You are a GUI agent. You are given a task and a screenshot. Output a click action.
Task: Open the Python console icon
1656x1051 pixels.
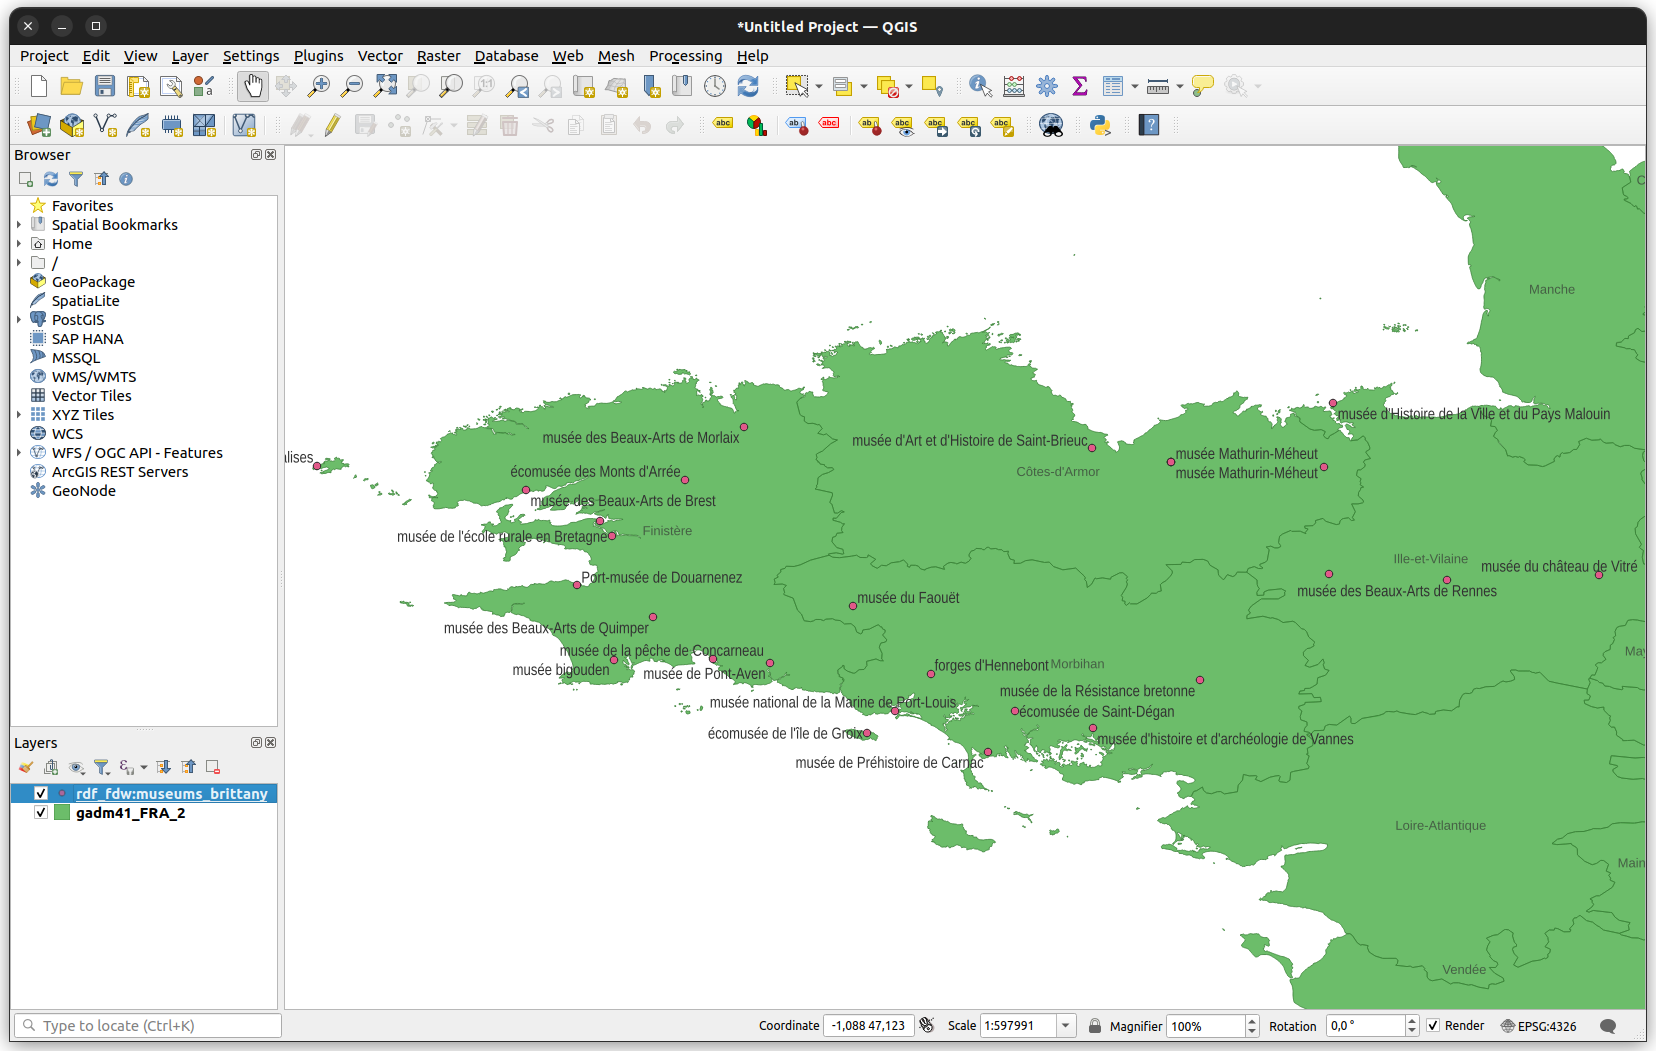1100,125
